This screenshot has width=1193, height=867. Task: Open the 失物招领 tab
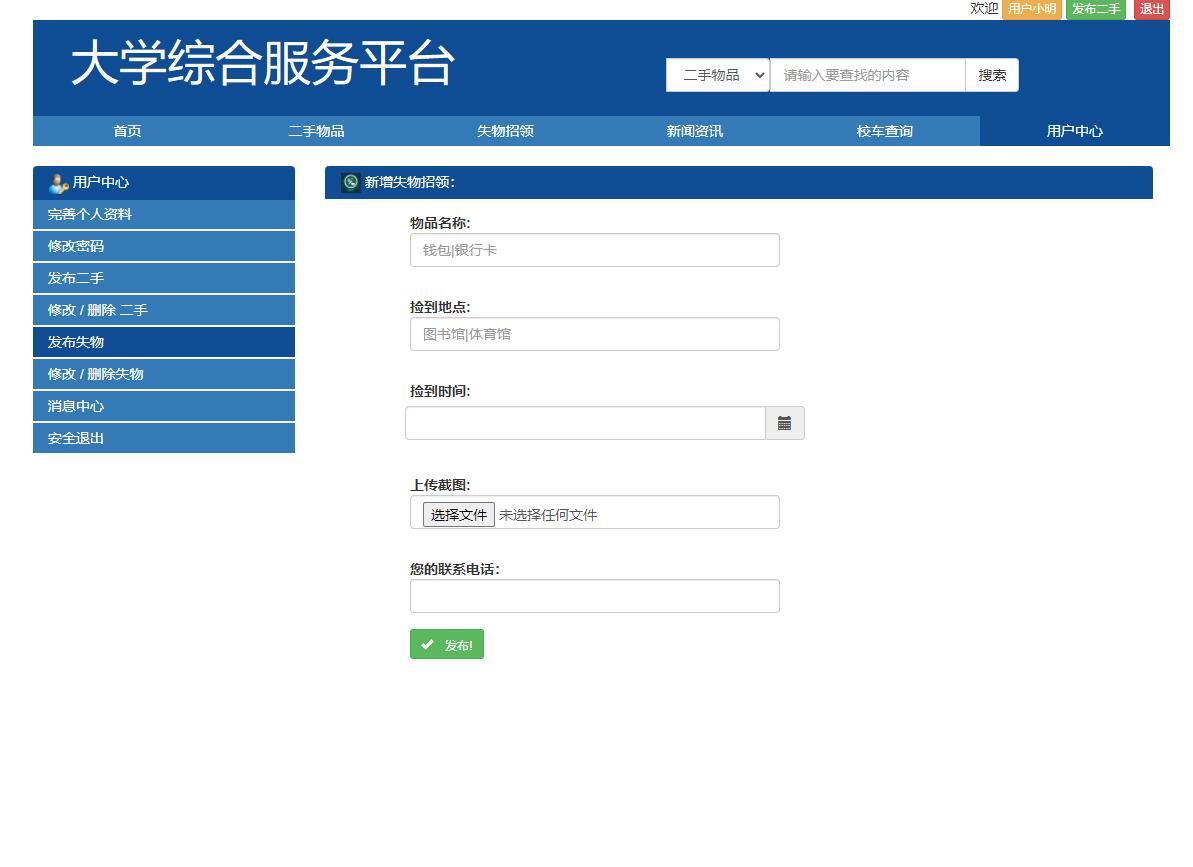505,131
